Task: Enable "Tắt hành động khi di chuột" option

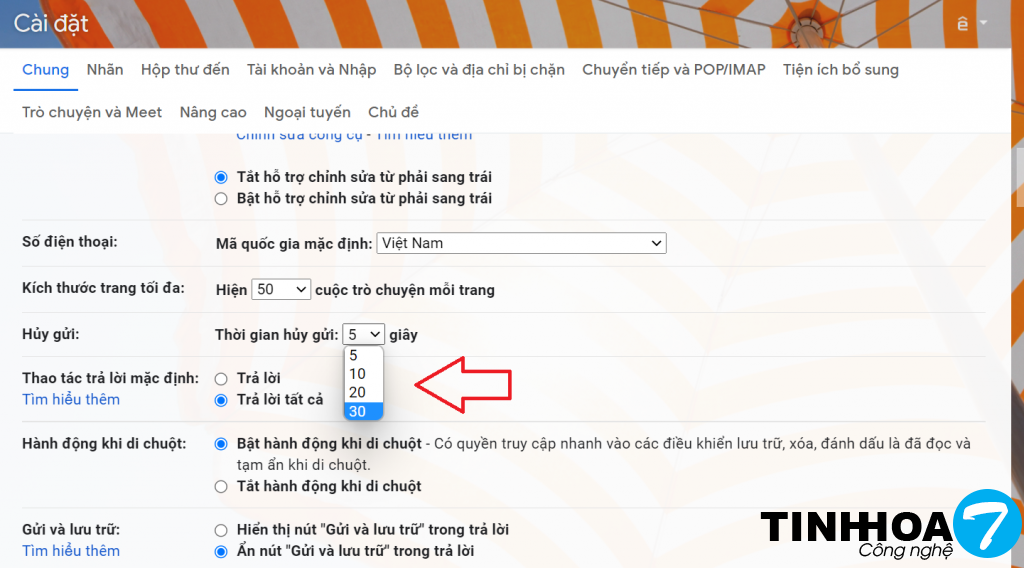Action: click(x=221, y=486)
